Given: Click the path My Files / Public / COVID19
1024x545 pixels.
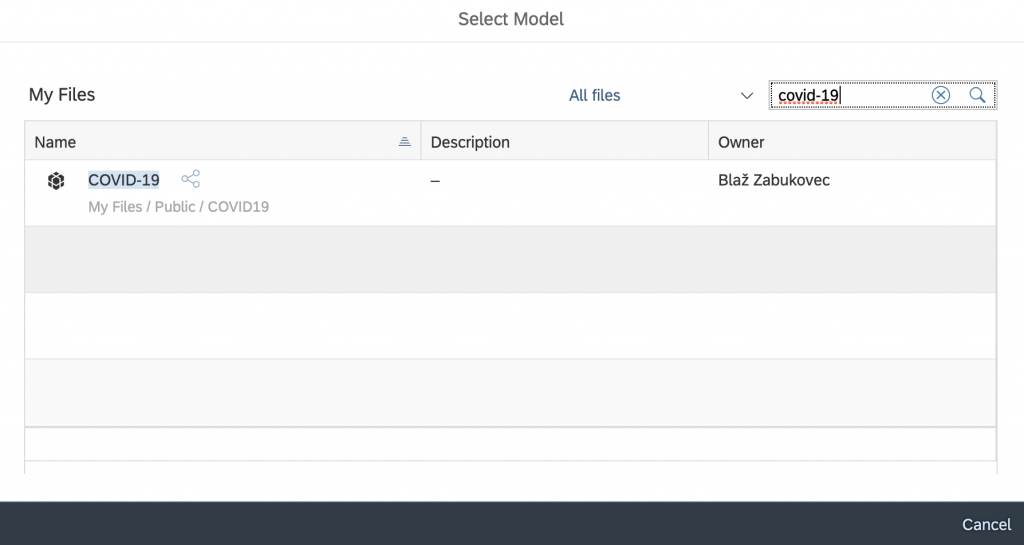Looking at the screenshot, I should pos(178,207).
